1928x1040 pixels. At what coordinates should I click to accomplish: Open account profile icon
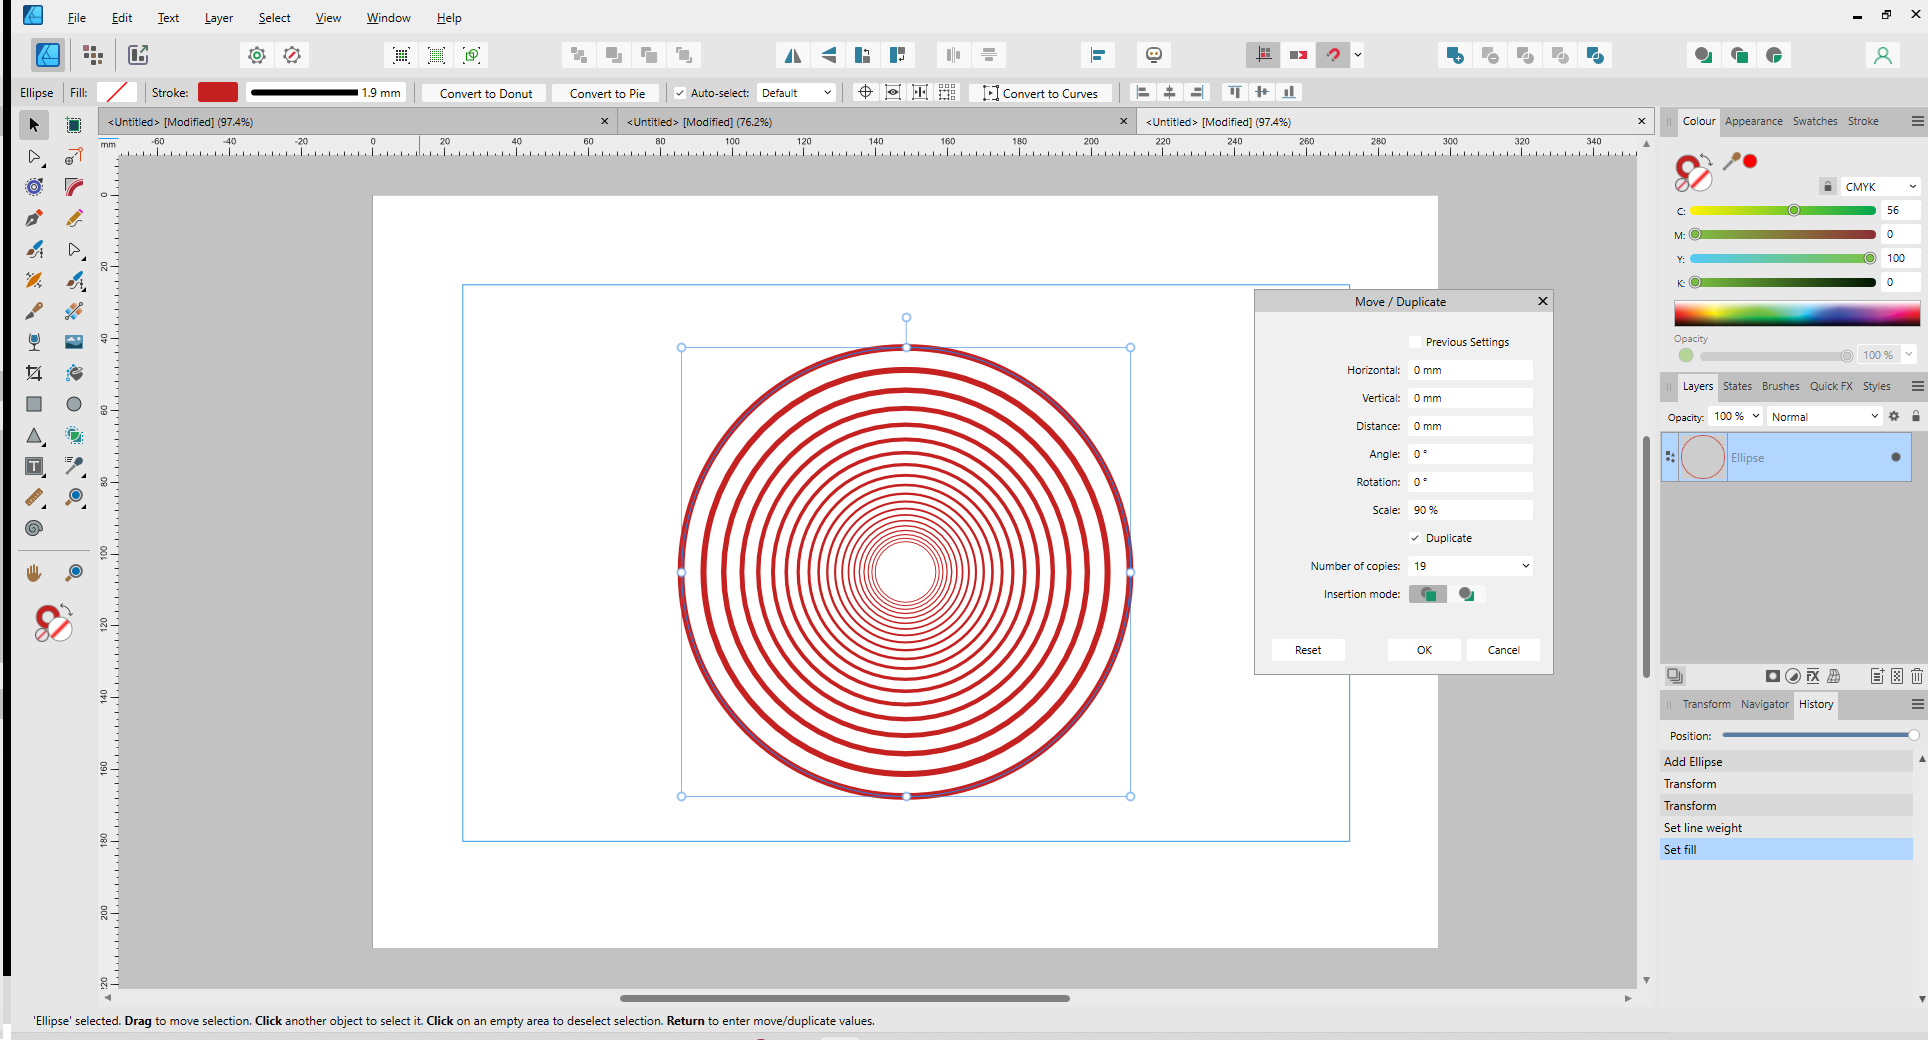pos(1882,55)
